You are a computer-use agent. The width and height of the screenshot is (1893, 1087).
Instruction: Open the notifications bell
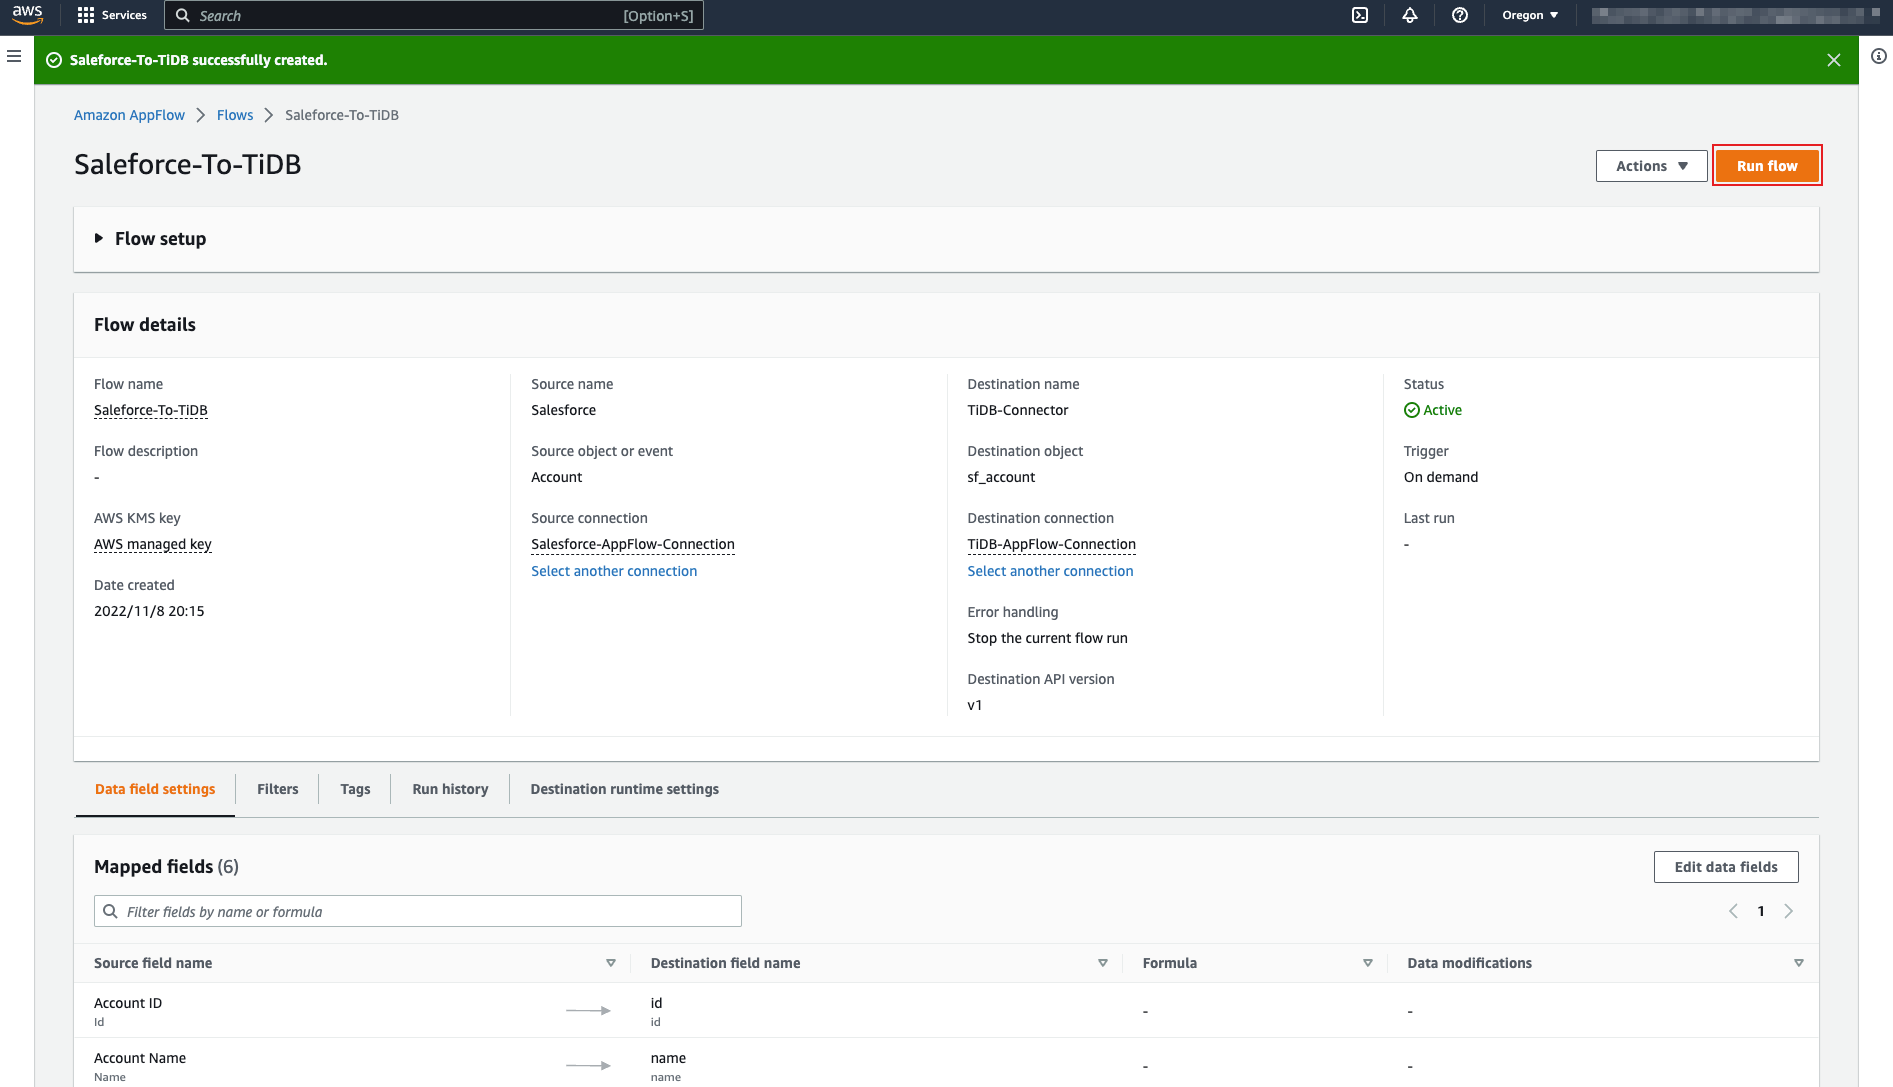point(1410,15)
